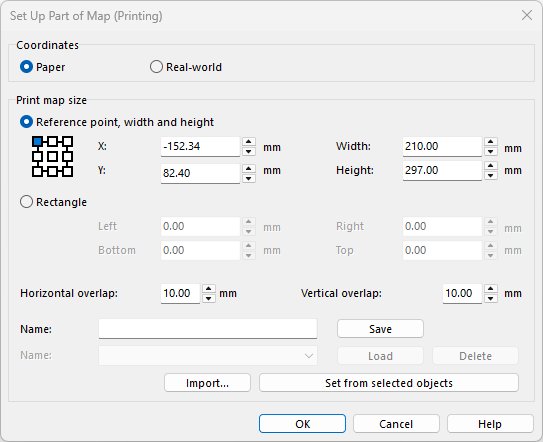Select bottom-left reference point square
This screenshot has height=442, width=543.
(37, 171)
